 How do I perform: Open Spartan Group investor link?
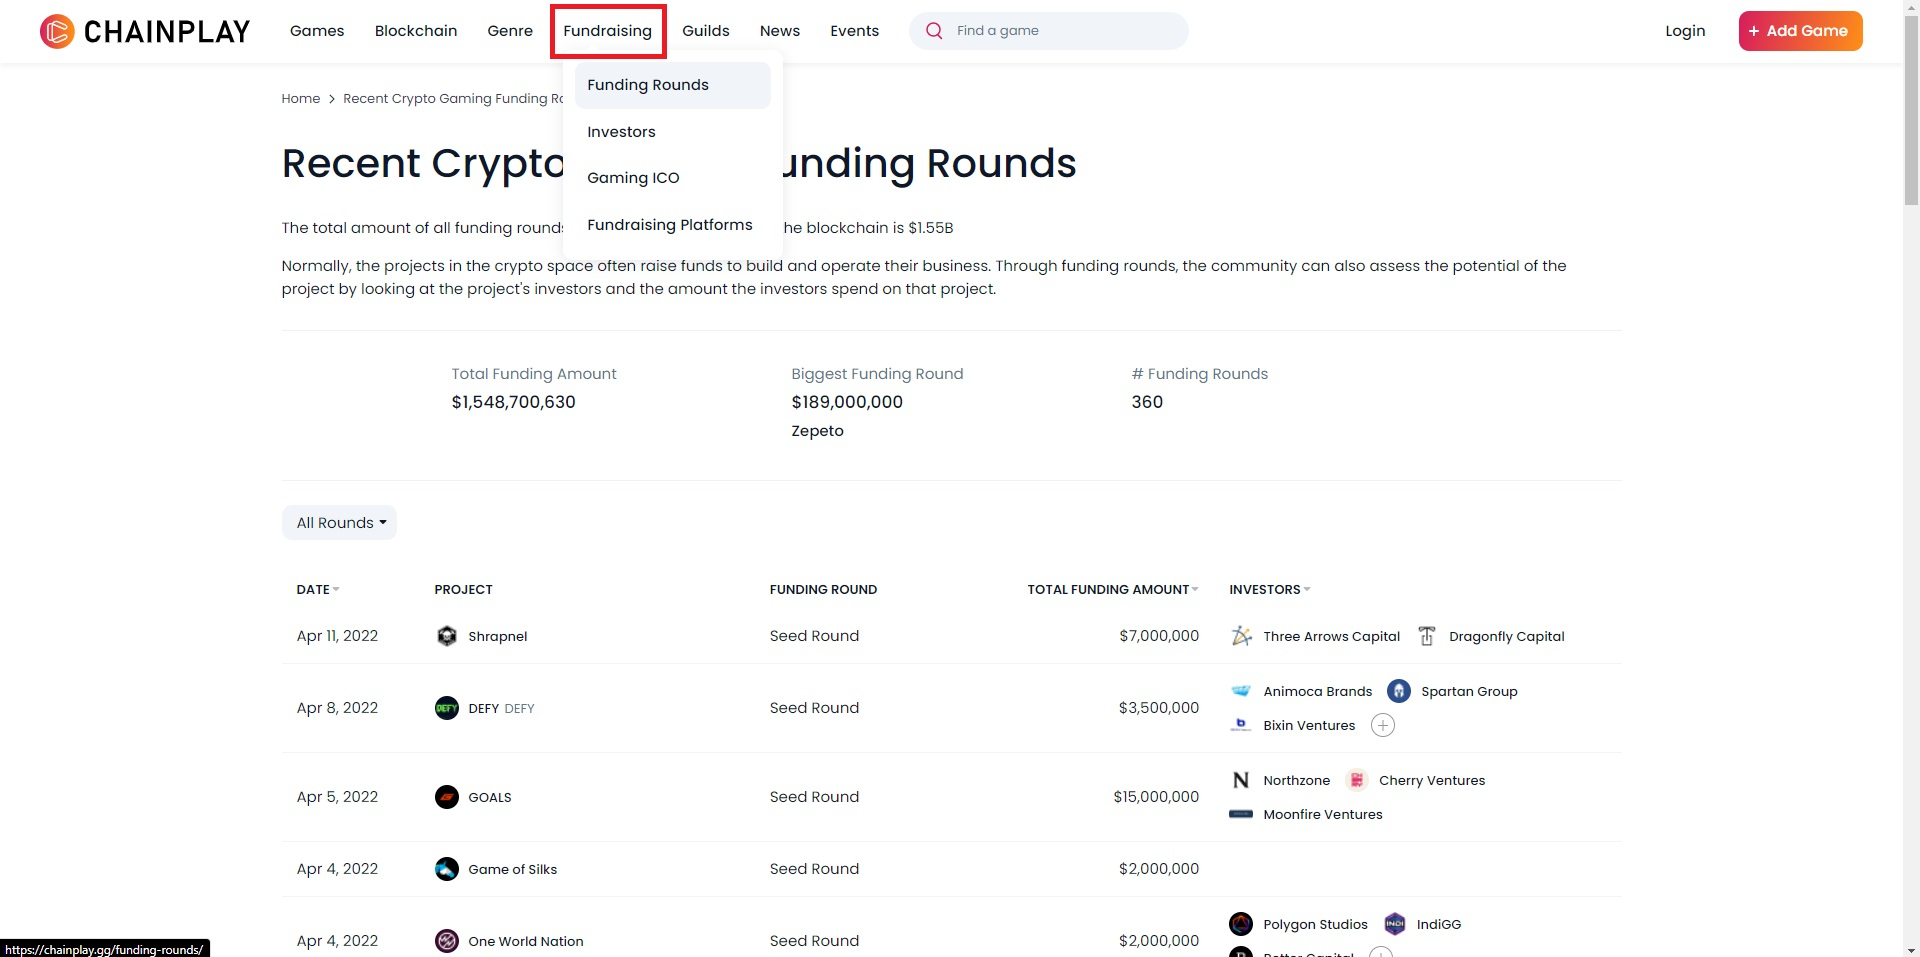click(1469, 691)
